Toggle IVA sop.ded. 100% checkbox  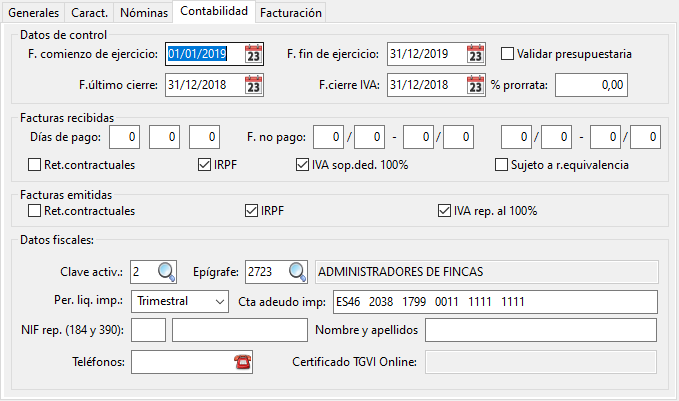tap(303, 164)
